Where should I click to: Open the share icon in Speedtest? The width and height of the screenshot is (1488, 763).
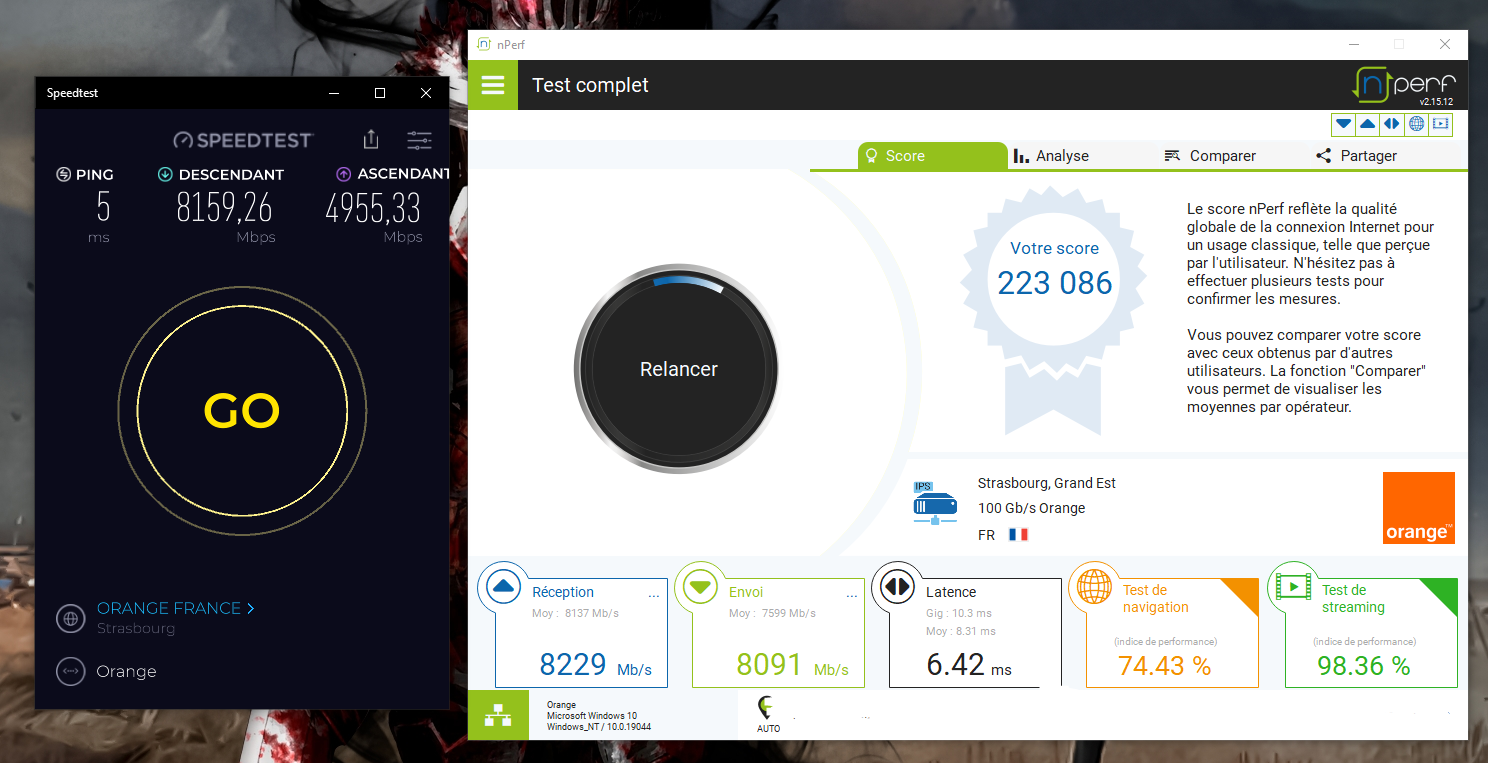click(x=371, y=139)
